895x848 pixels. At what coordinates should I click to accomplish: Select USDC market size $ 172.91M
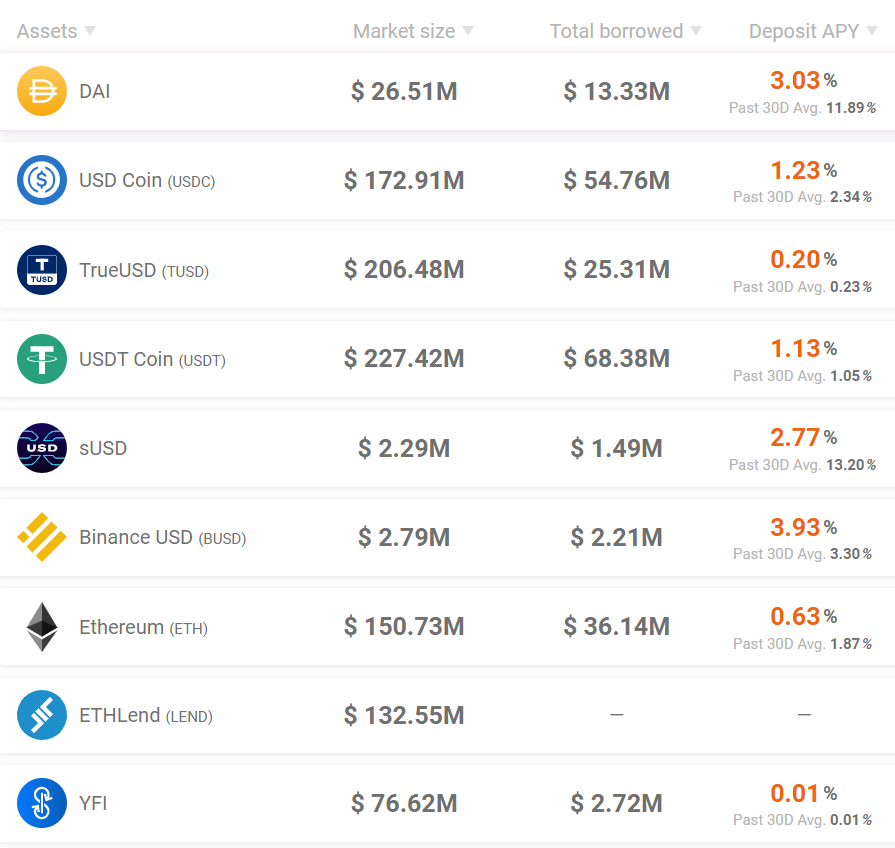404,180
